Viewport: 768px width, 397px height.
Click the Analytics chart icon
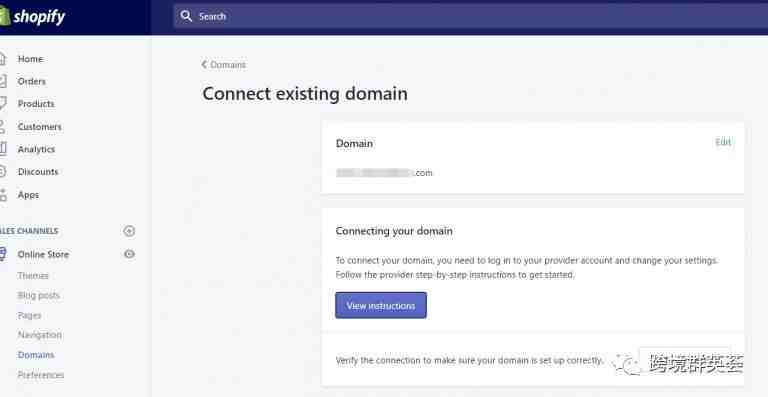coord(3,149)
